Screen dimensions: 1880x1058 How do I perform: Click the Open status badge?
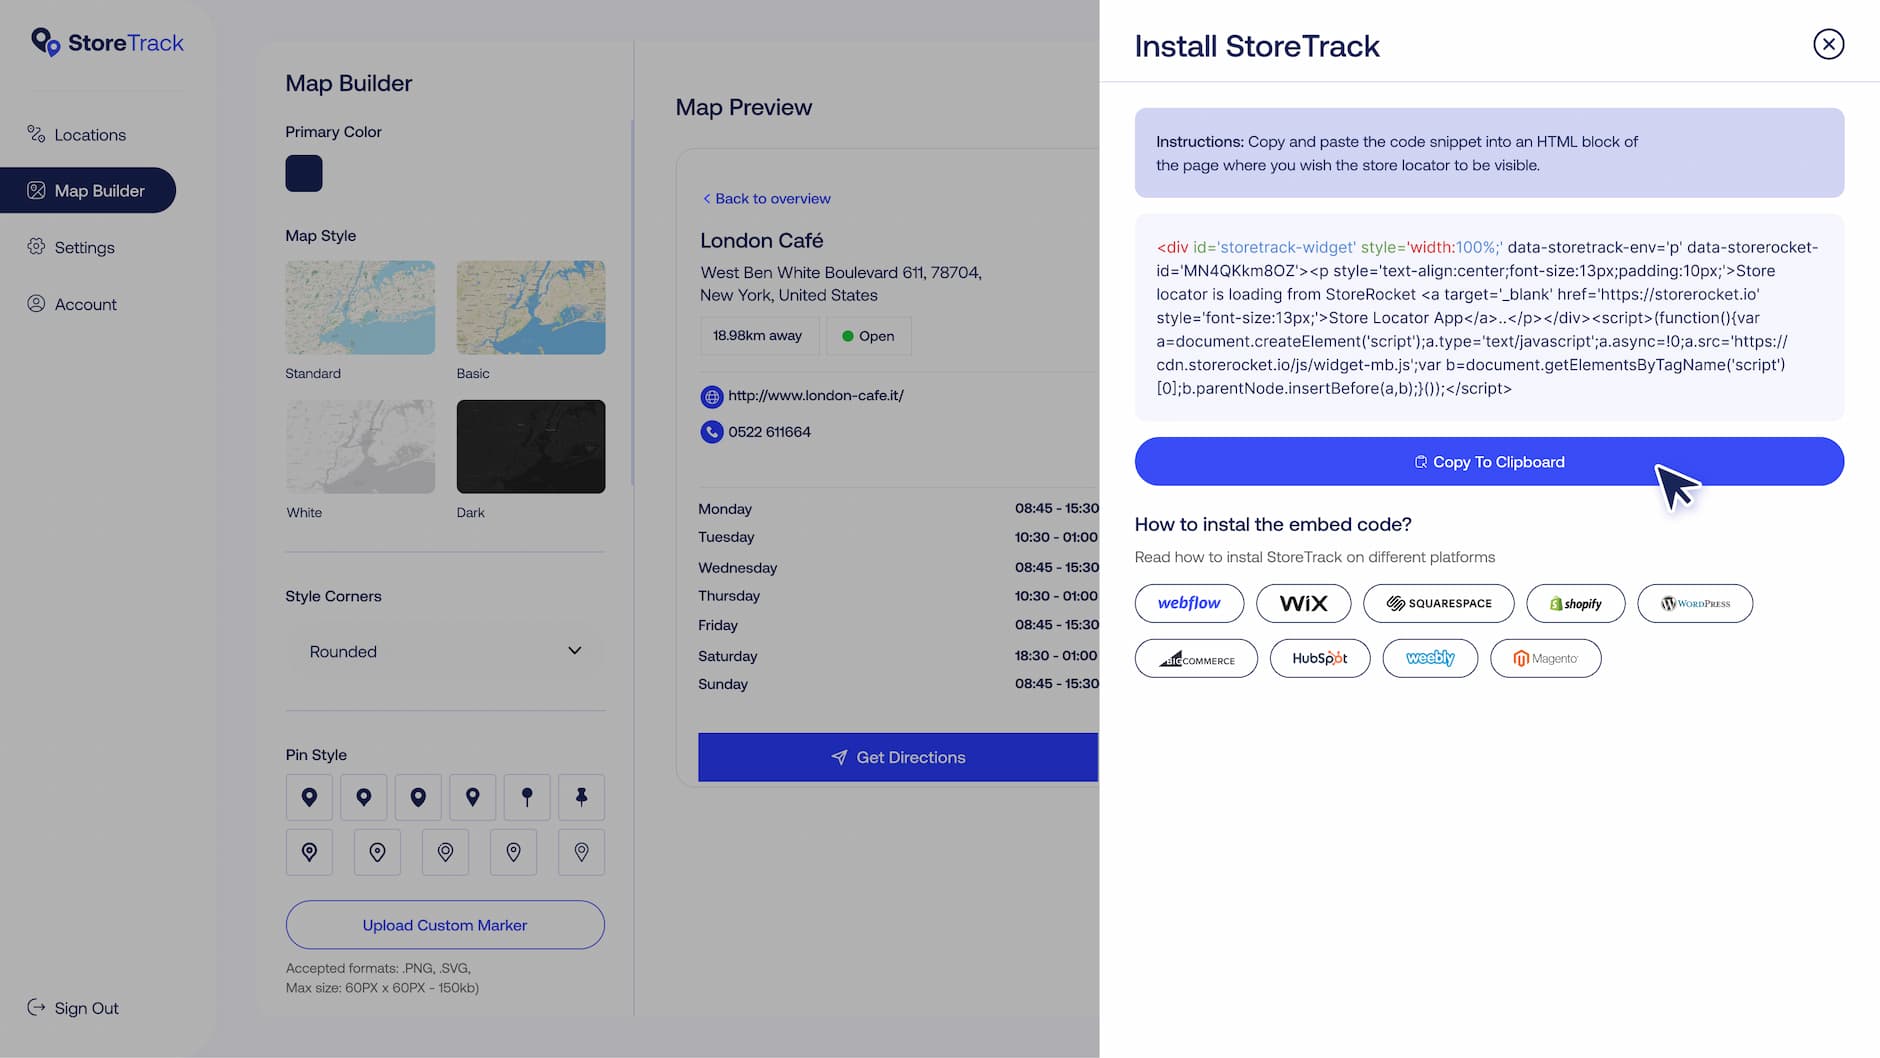pyautogui.click(x=868, y=336)
